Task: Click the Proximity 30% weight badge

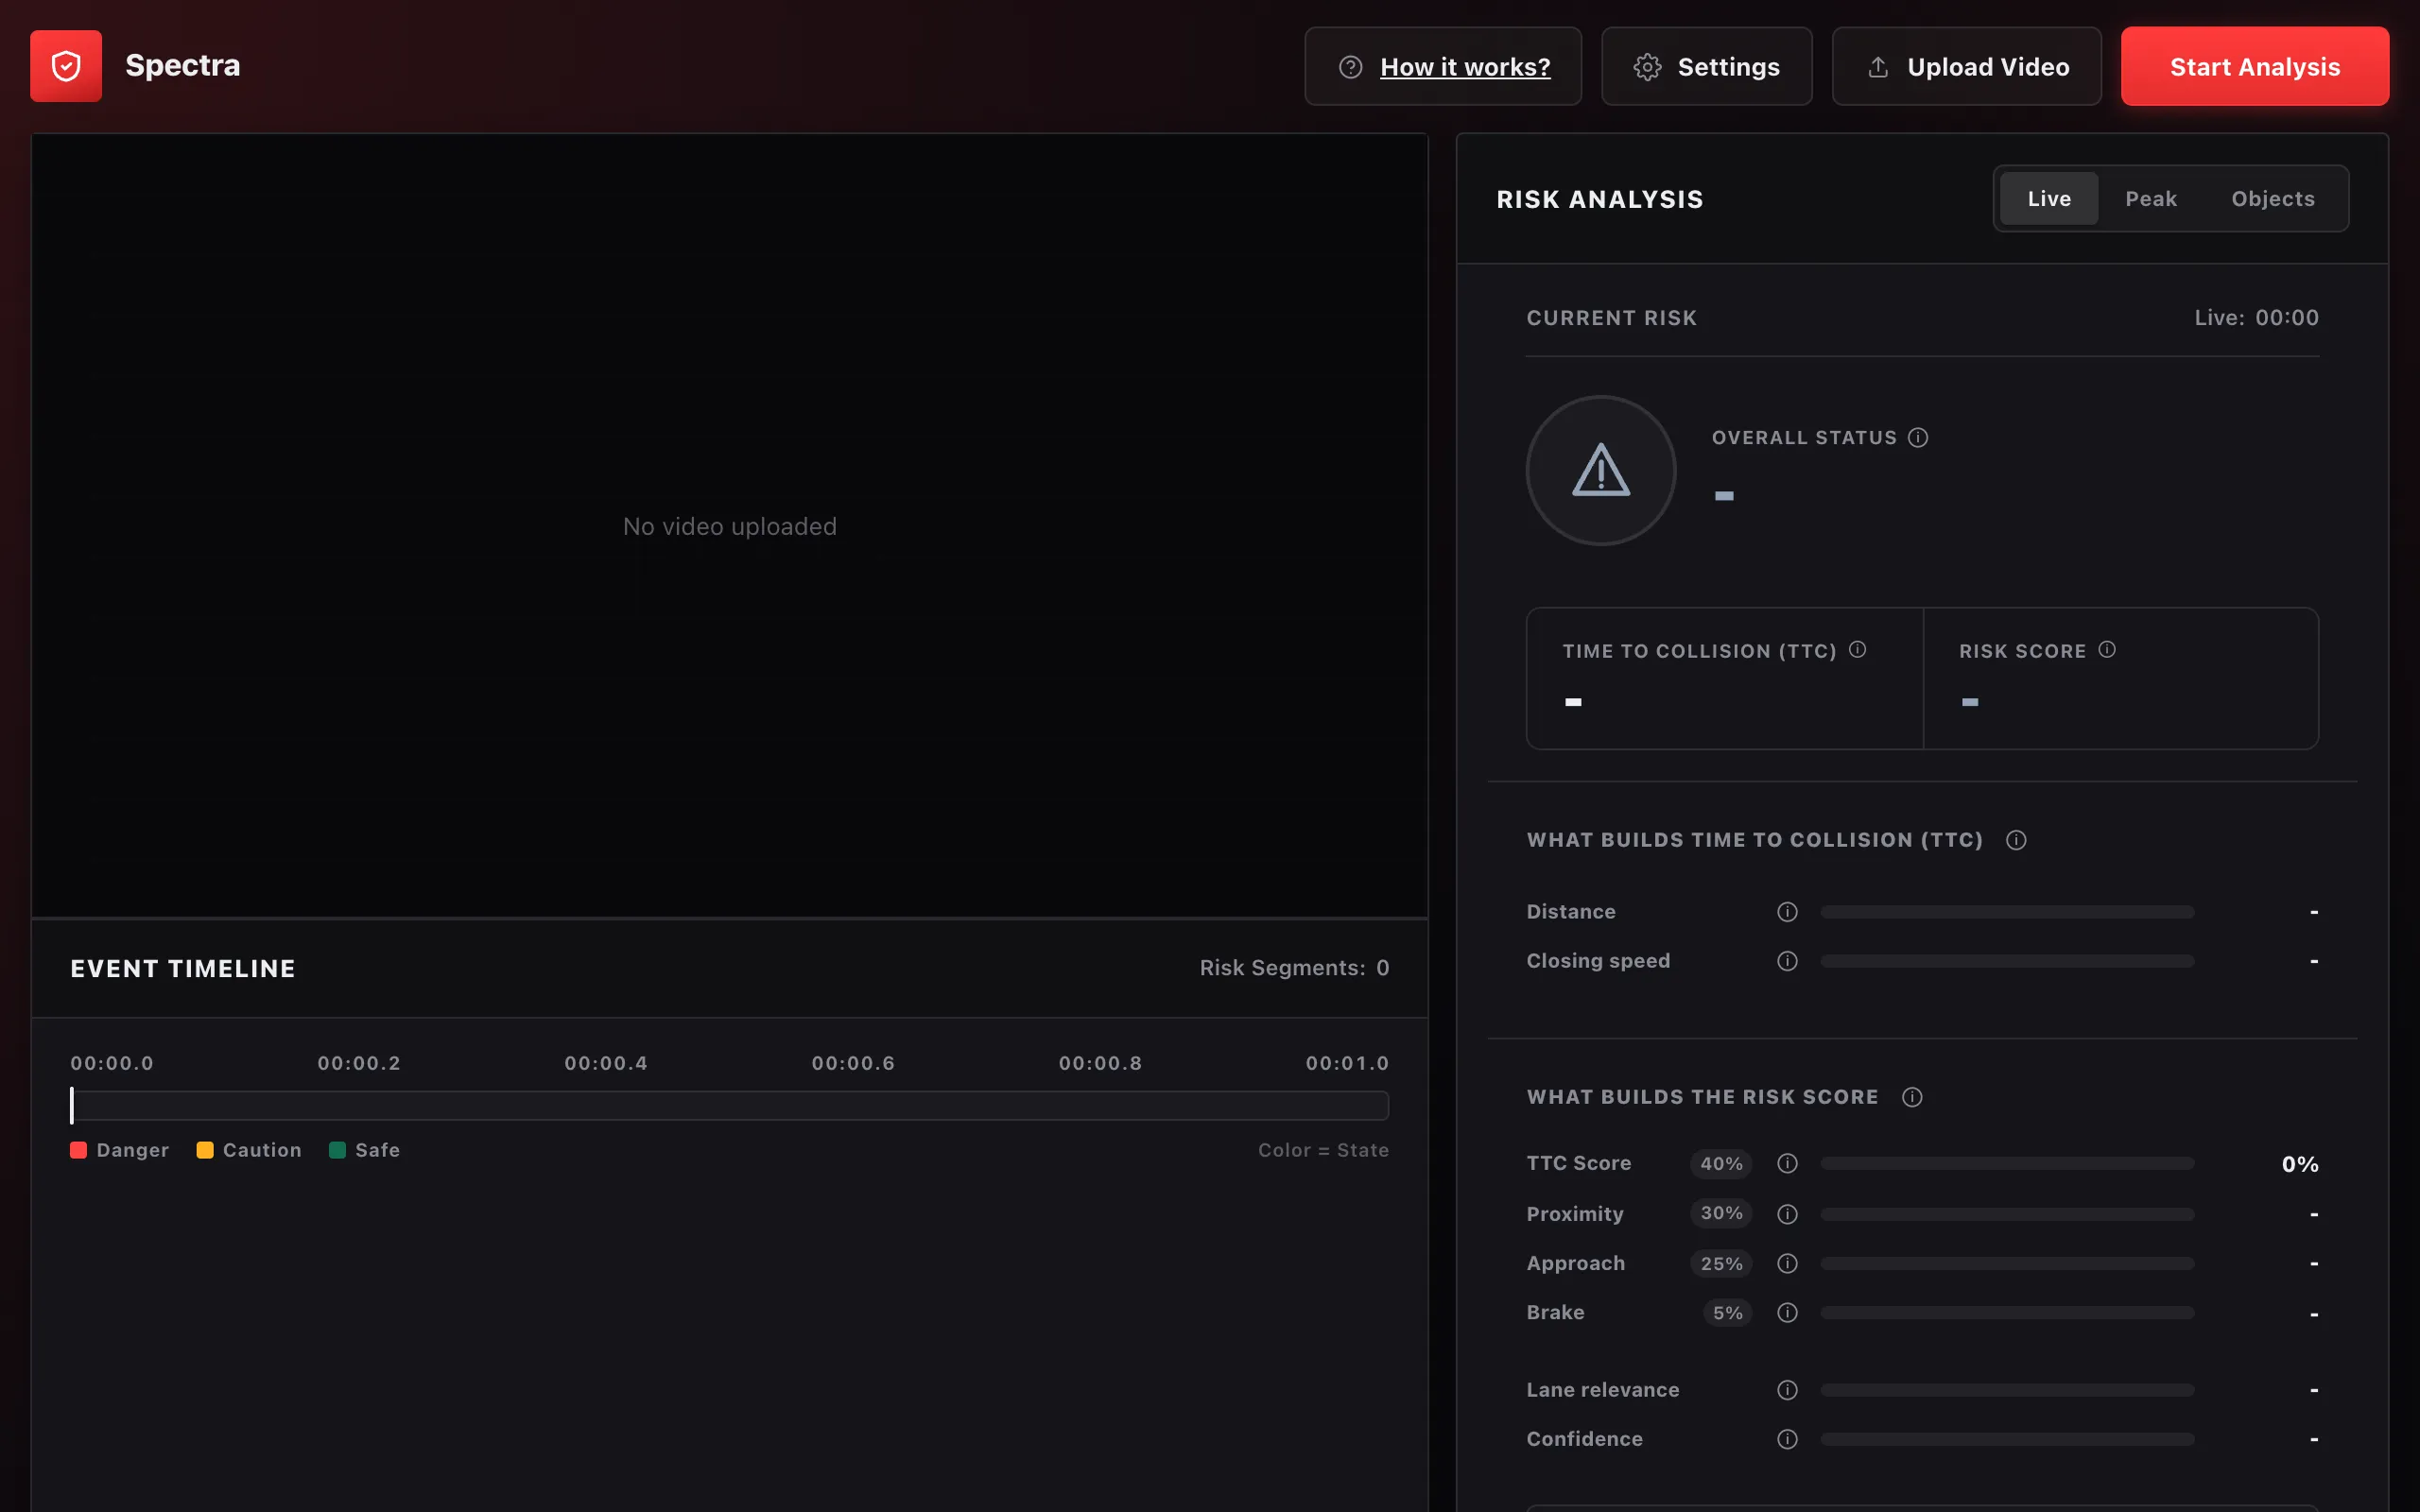Action: (x=1721, y=1213)
